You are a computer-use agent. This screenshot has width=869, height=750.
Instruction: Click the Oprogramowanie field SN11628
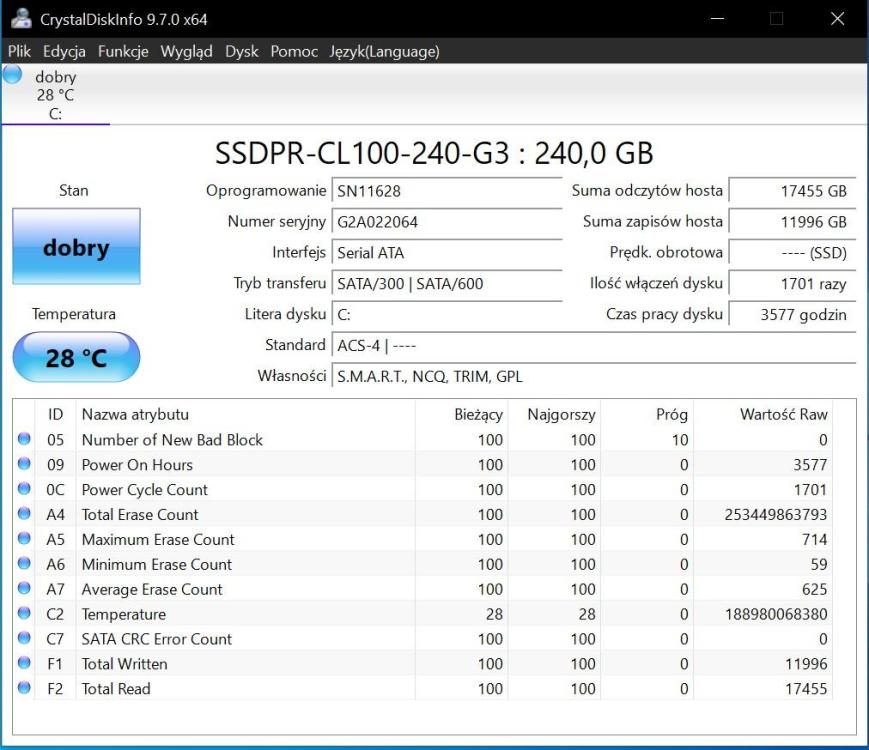(446, 191)
